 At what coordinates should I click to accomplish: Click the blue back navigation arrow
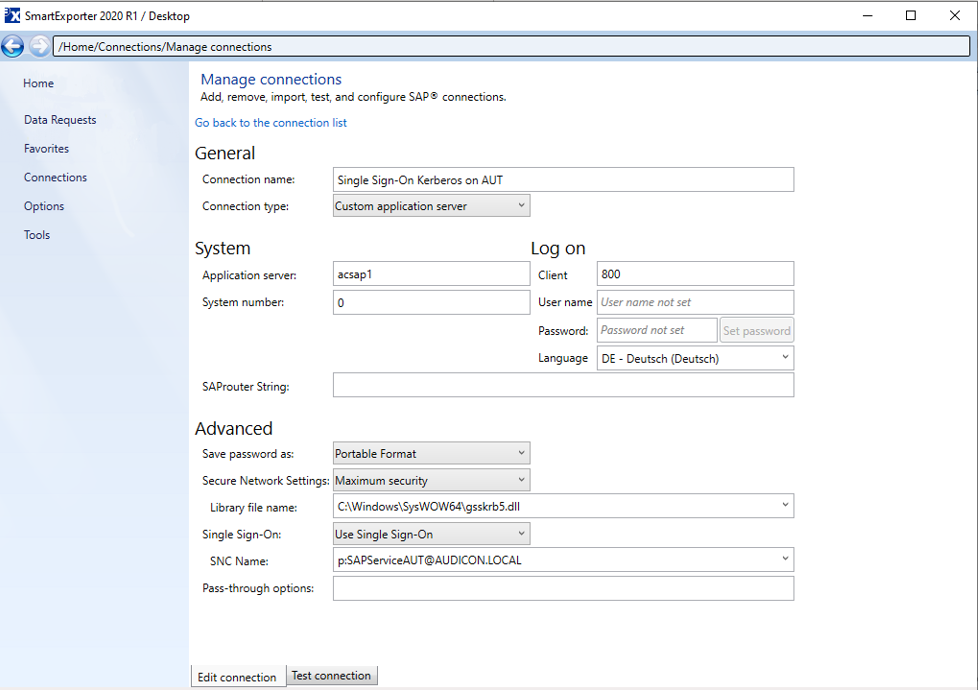click(12, 46)
